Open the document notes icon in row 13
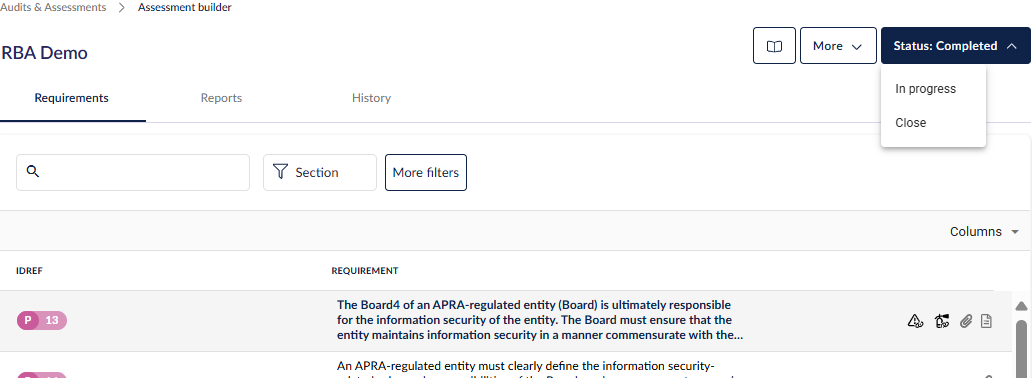 click(x=986, y=321)
